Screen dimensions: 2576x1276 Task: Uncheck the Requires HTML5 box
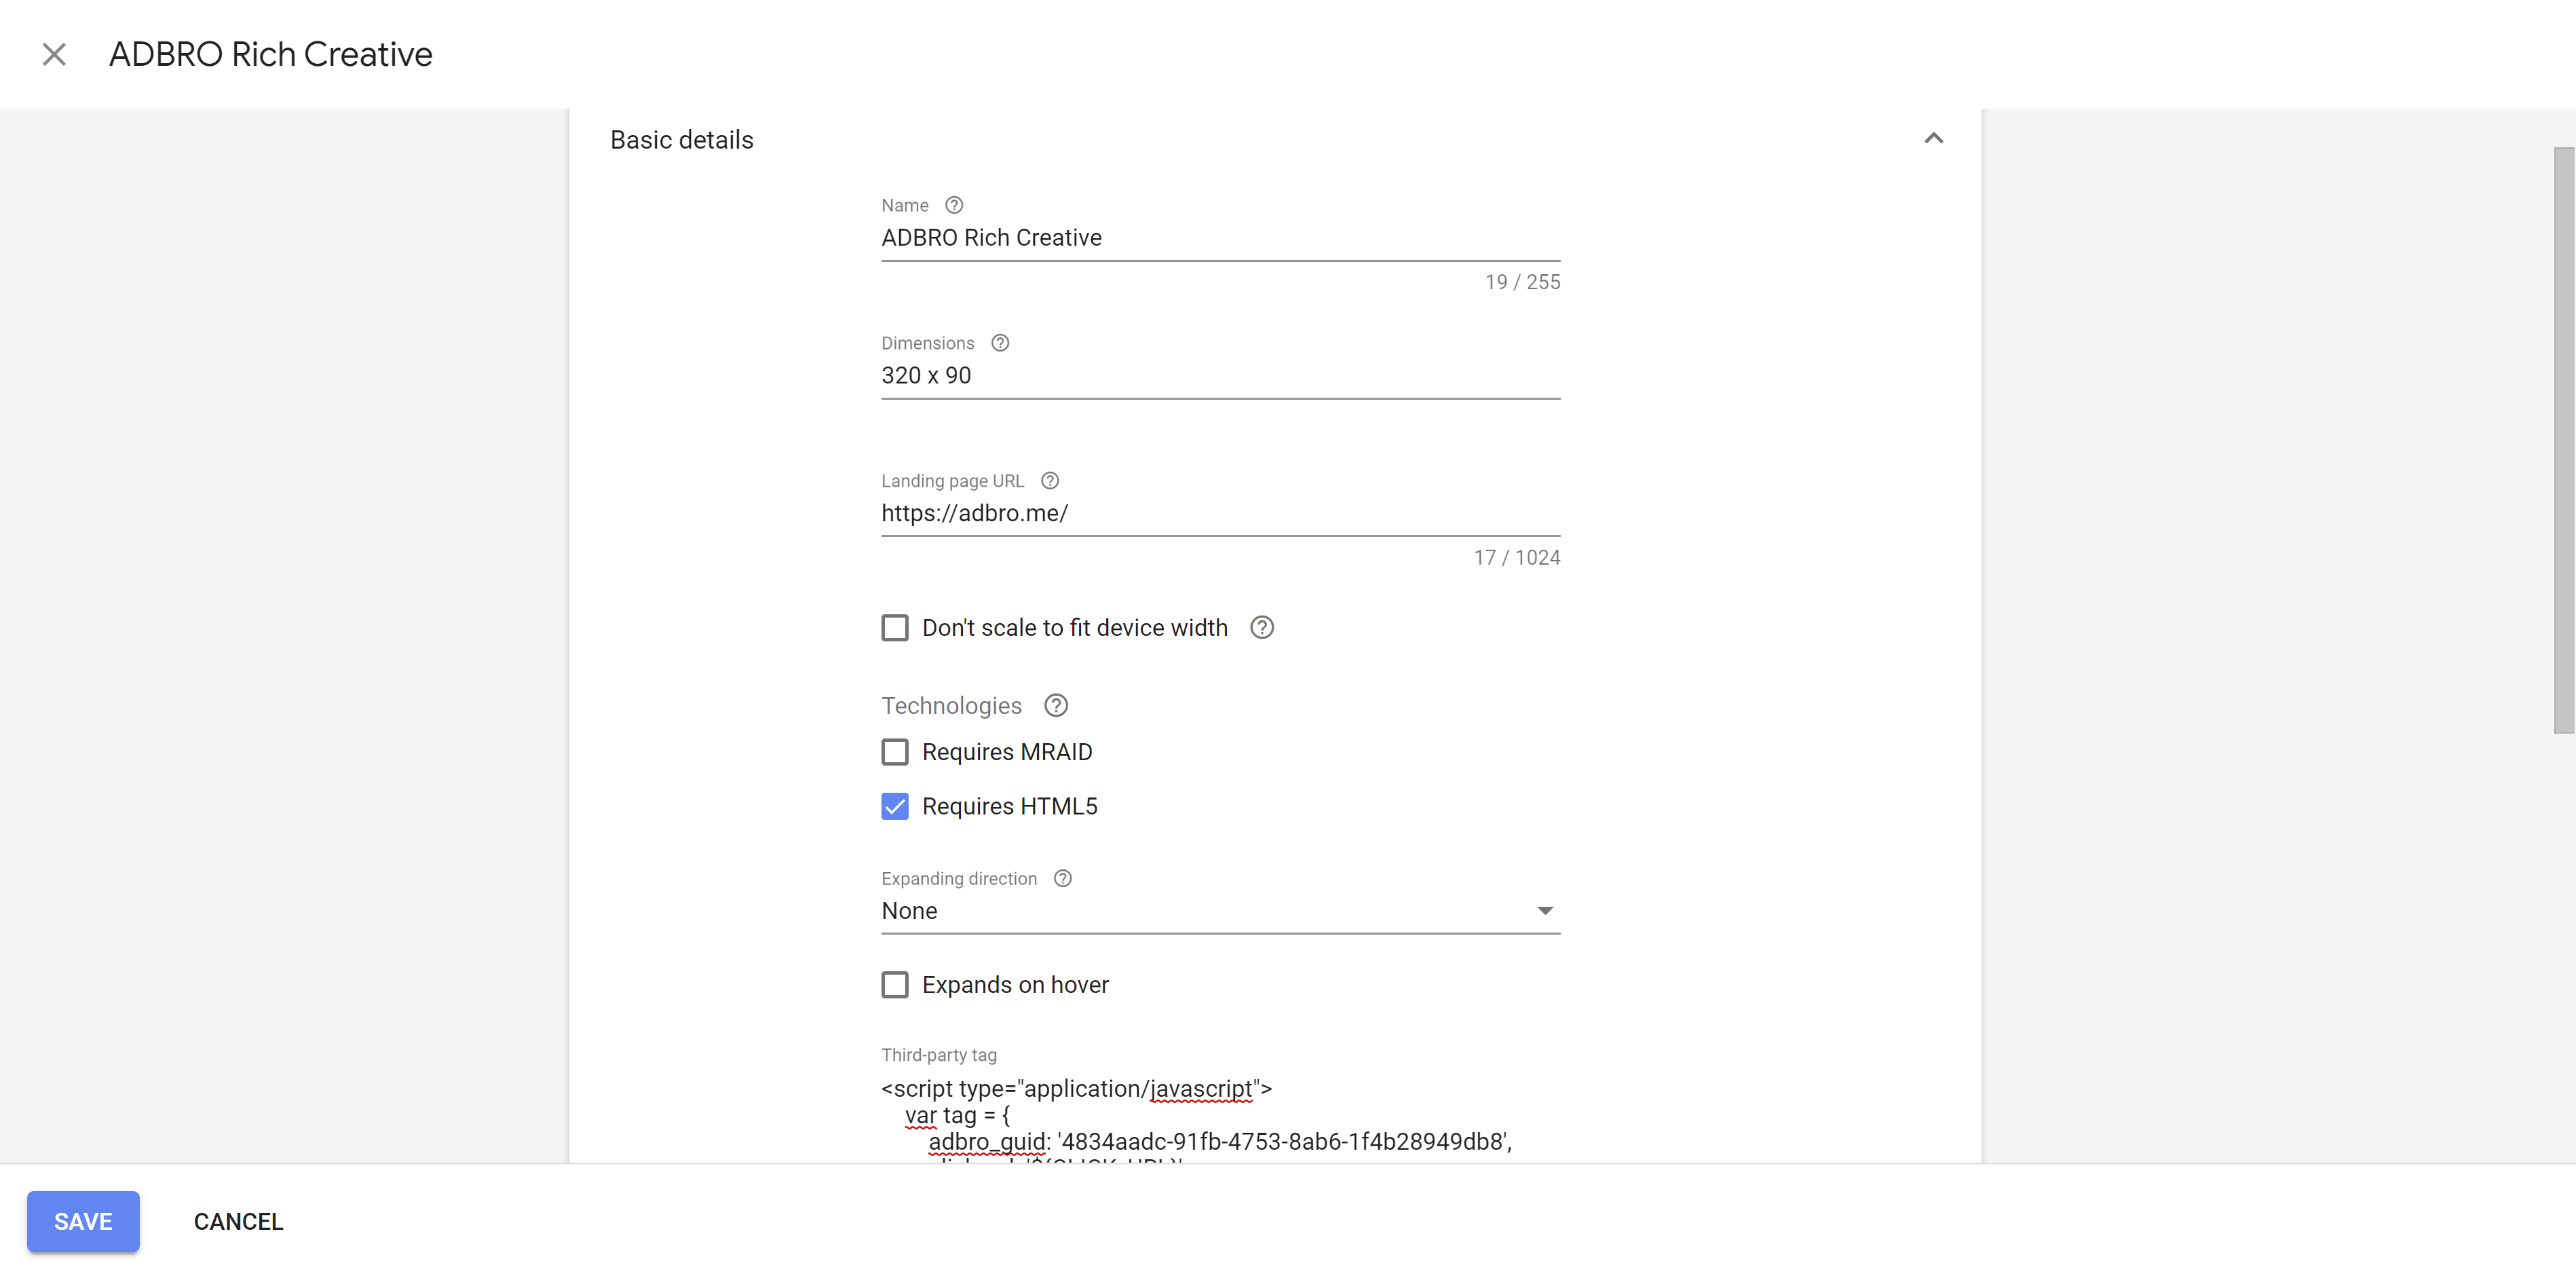pos(895,806)
